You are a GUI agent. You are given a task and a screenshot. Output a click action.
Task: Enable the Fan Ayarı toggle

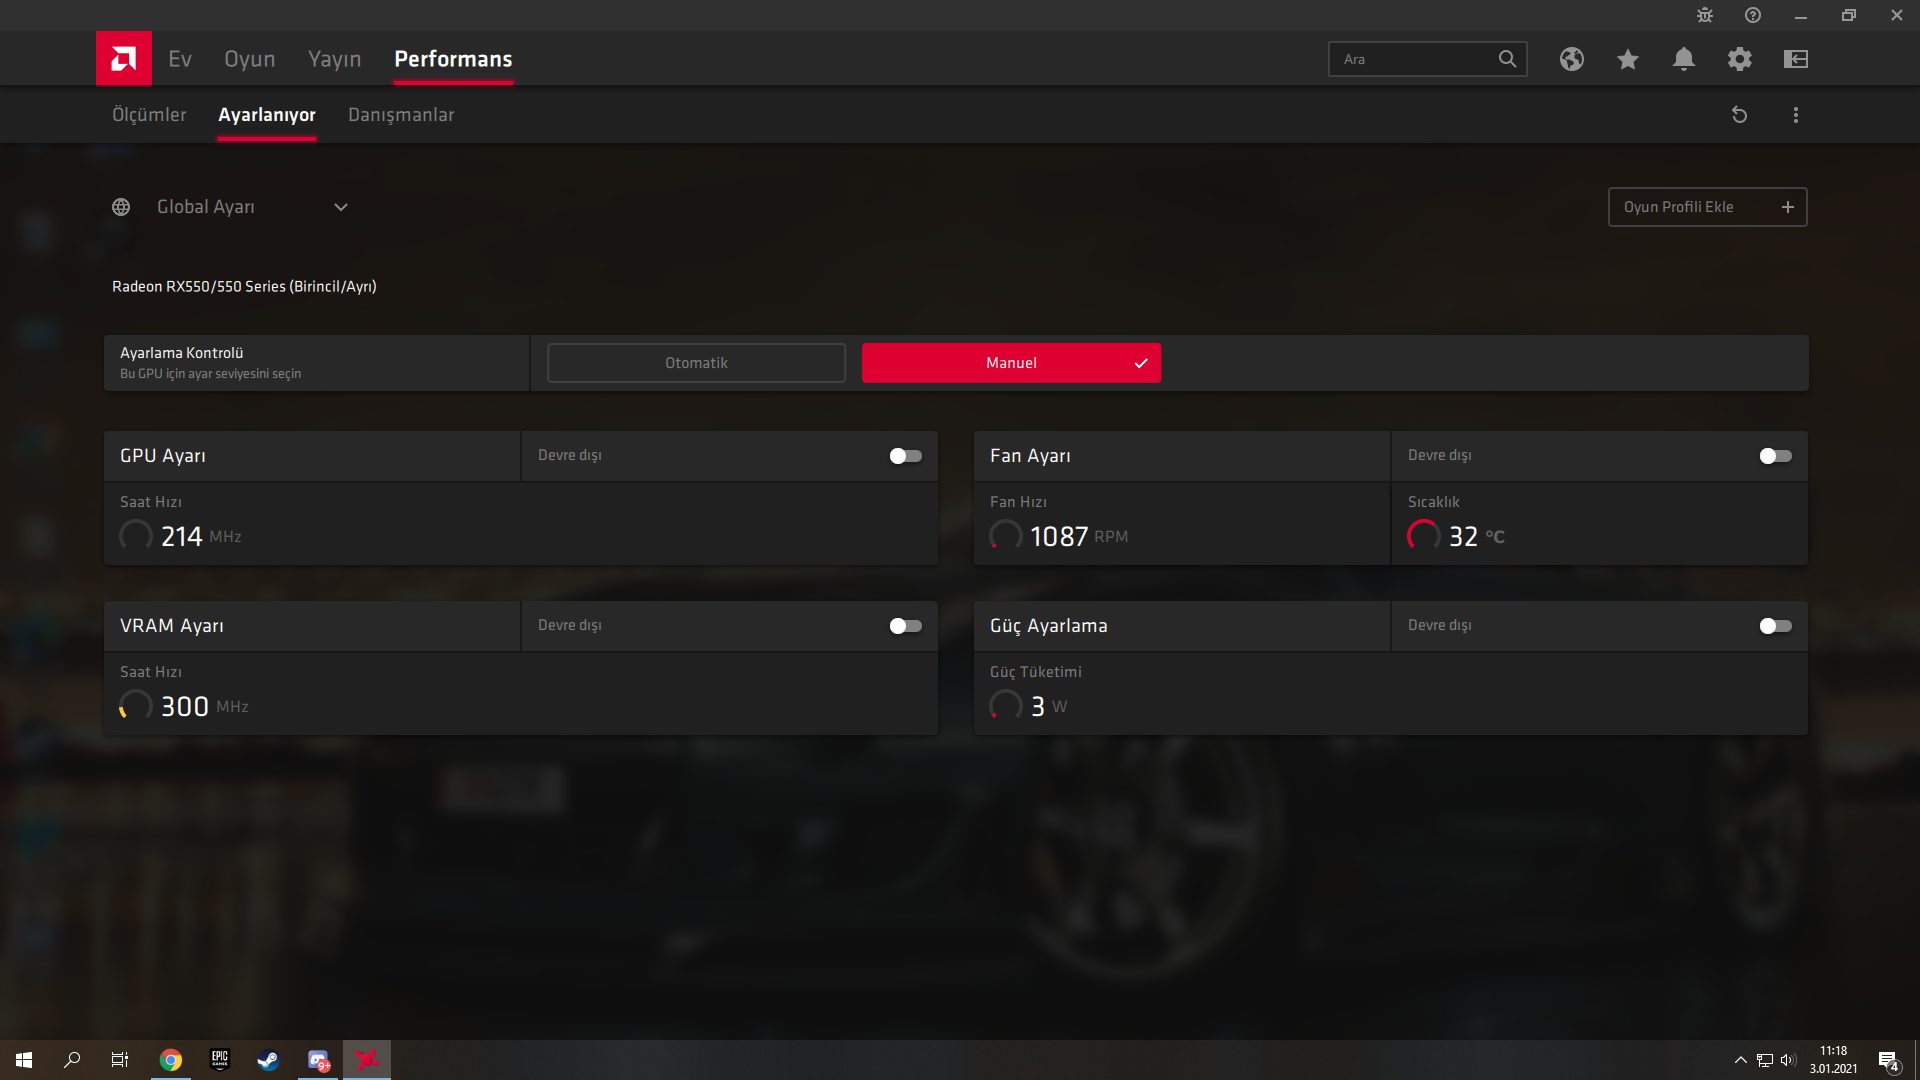1775,456
